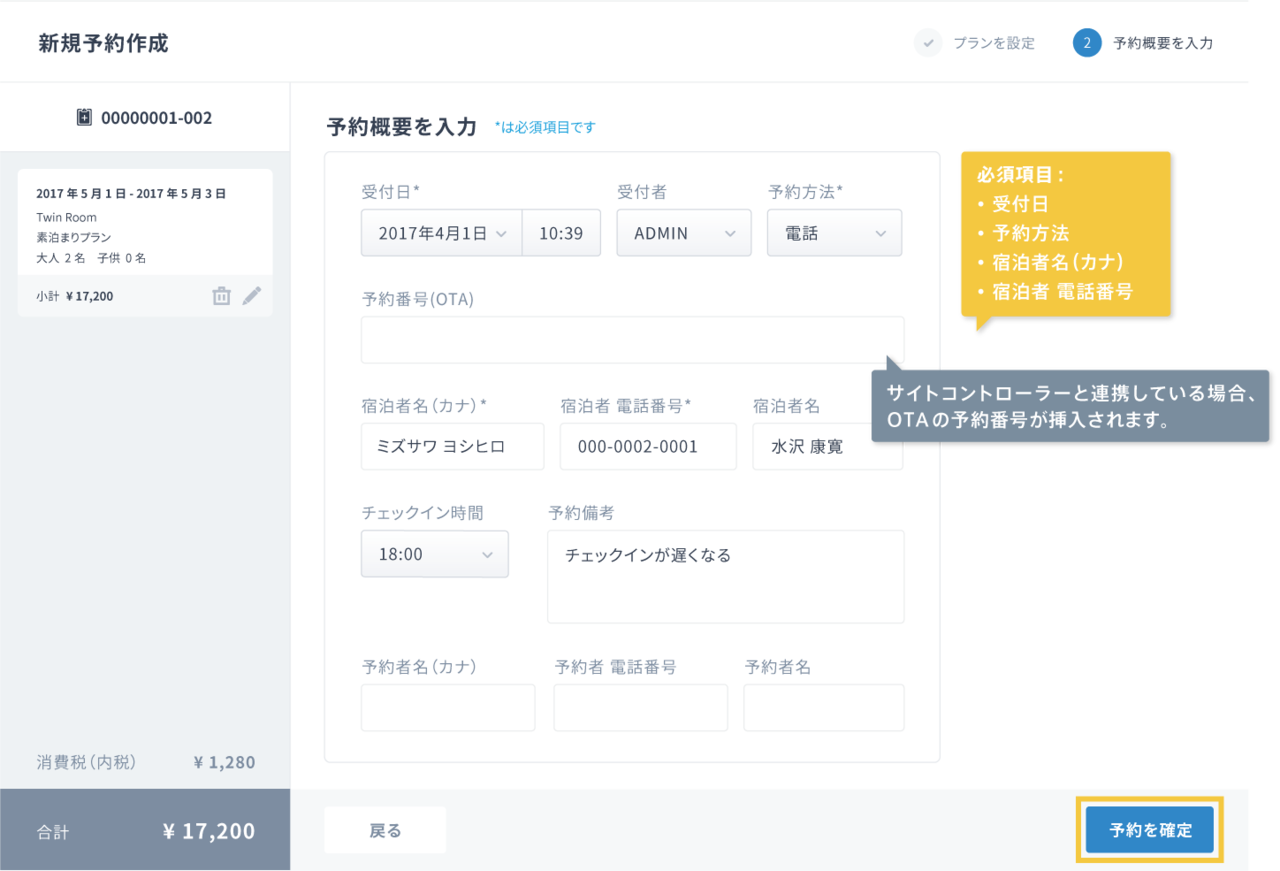
Task: Open the 予約方法 電話 dropdown
Action: (834, 233)
